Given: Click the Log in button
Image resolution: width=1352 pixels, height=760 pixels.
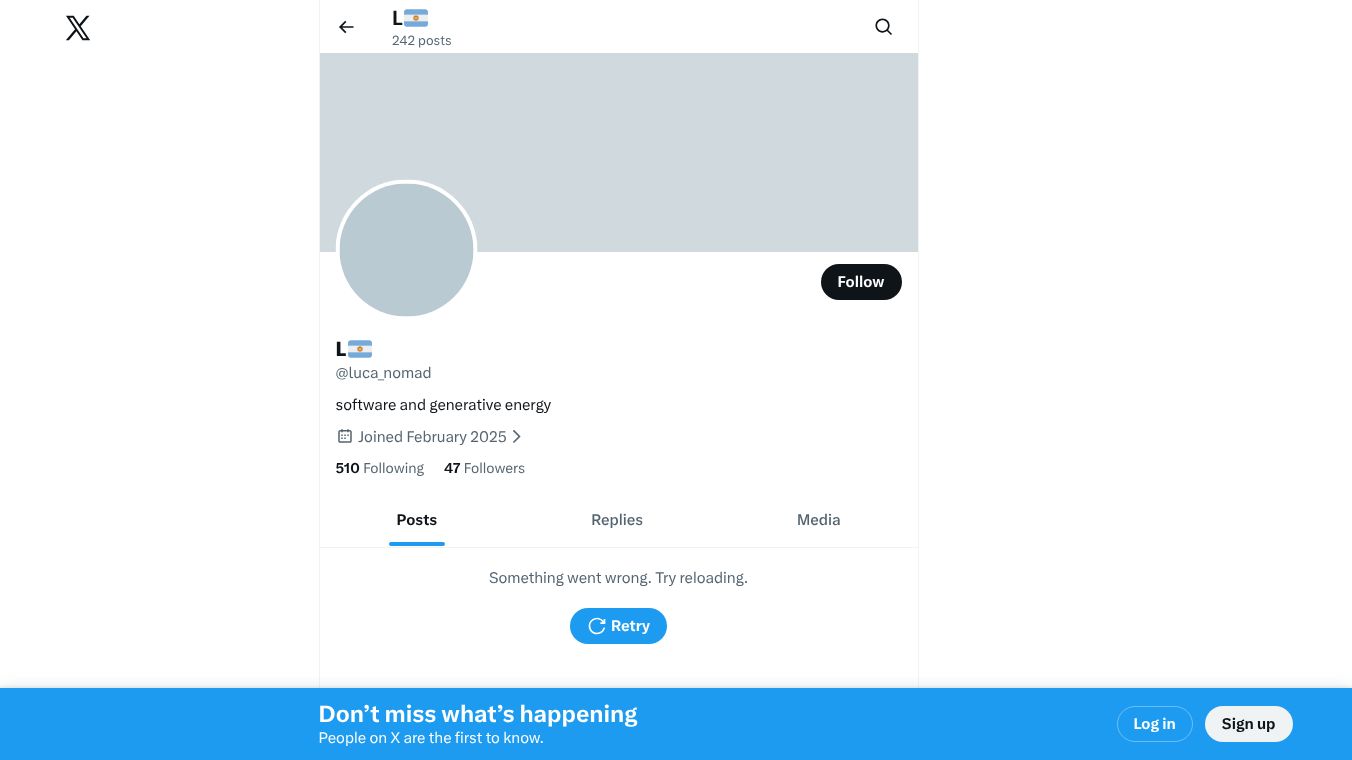Looking at the screenshot, I should click(x=1154, y=724).
